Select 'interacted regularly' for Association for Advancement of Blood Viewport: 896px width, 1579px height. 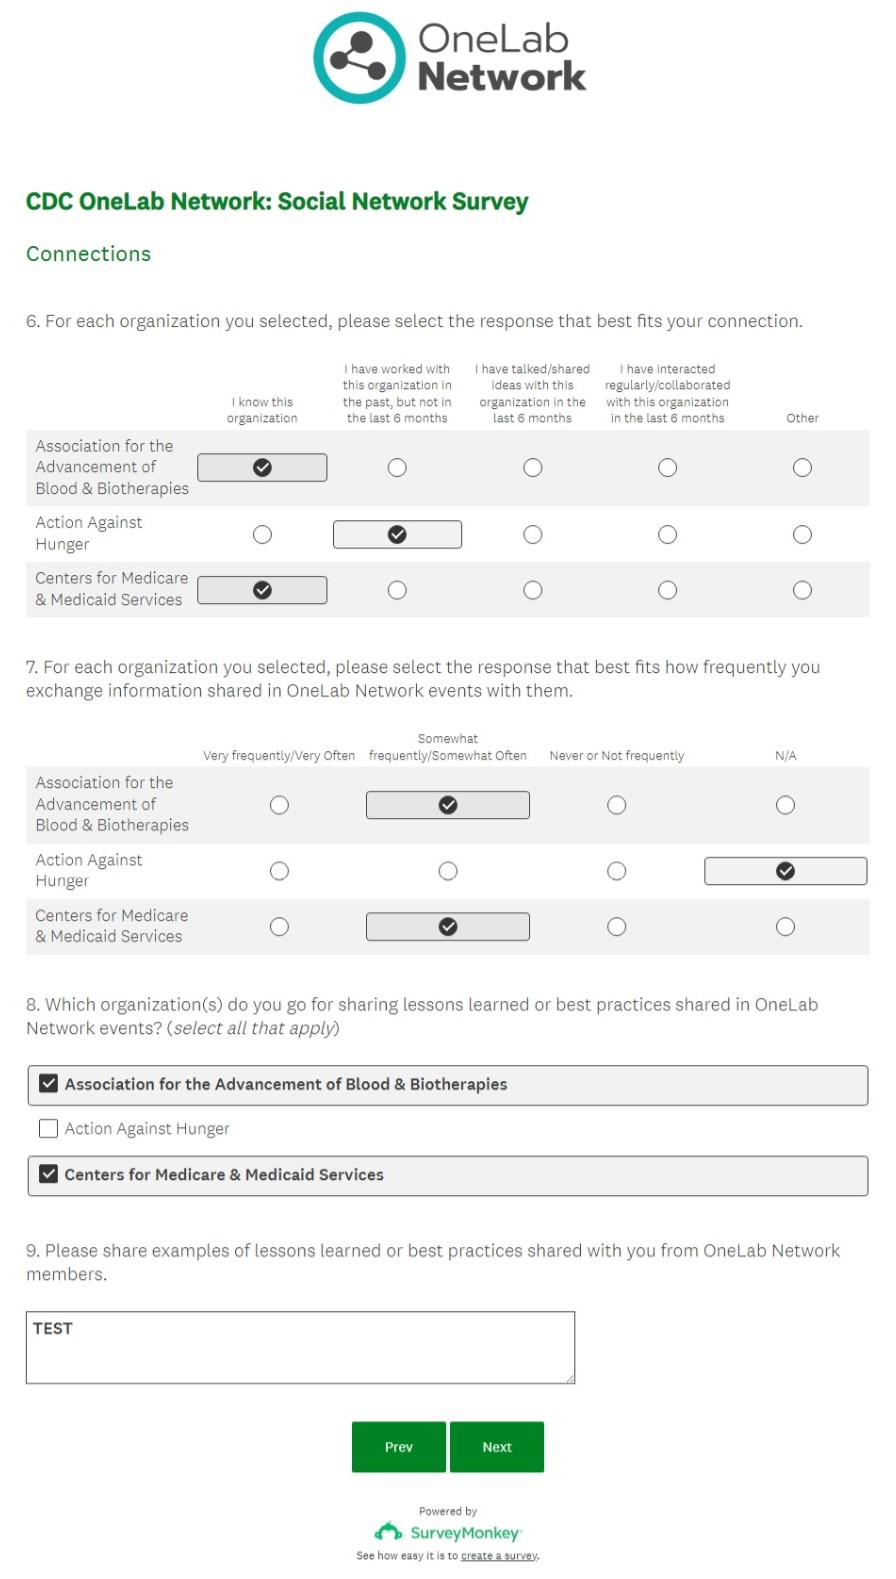click(x=667, y=468)
